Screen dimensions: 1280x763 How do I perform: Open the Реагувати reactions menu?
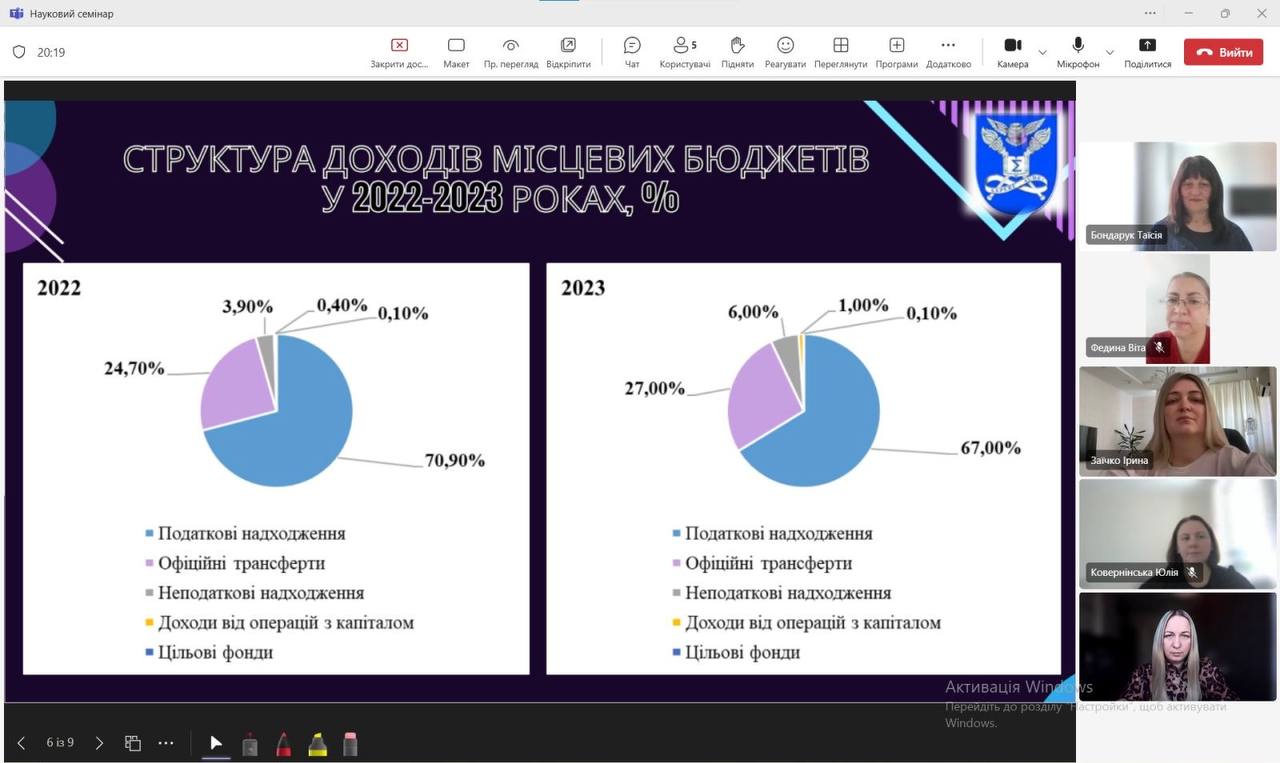tap(785, 52)
